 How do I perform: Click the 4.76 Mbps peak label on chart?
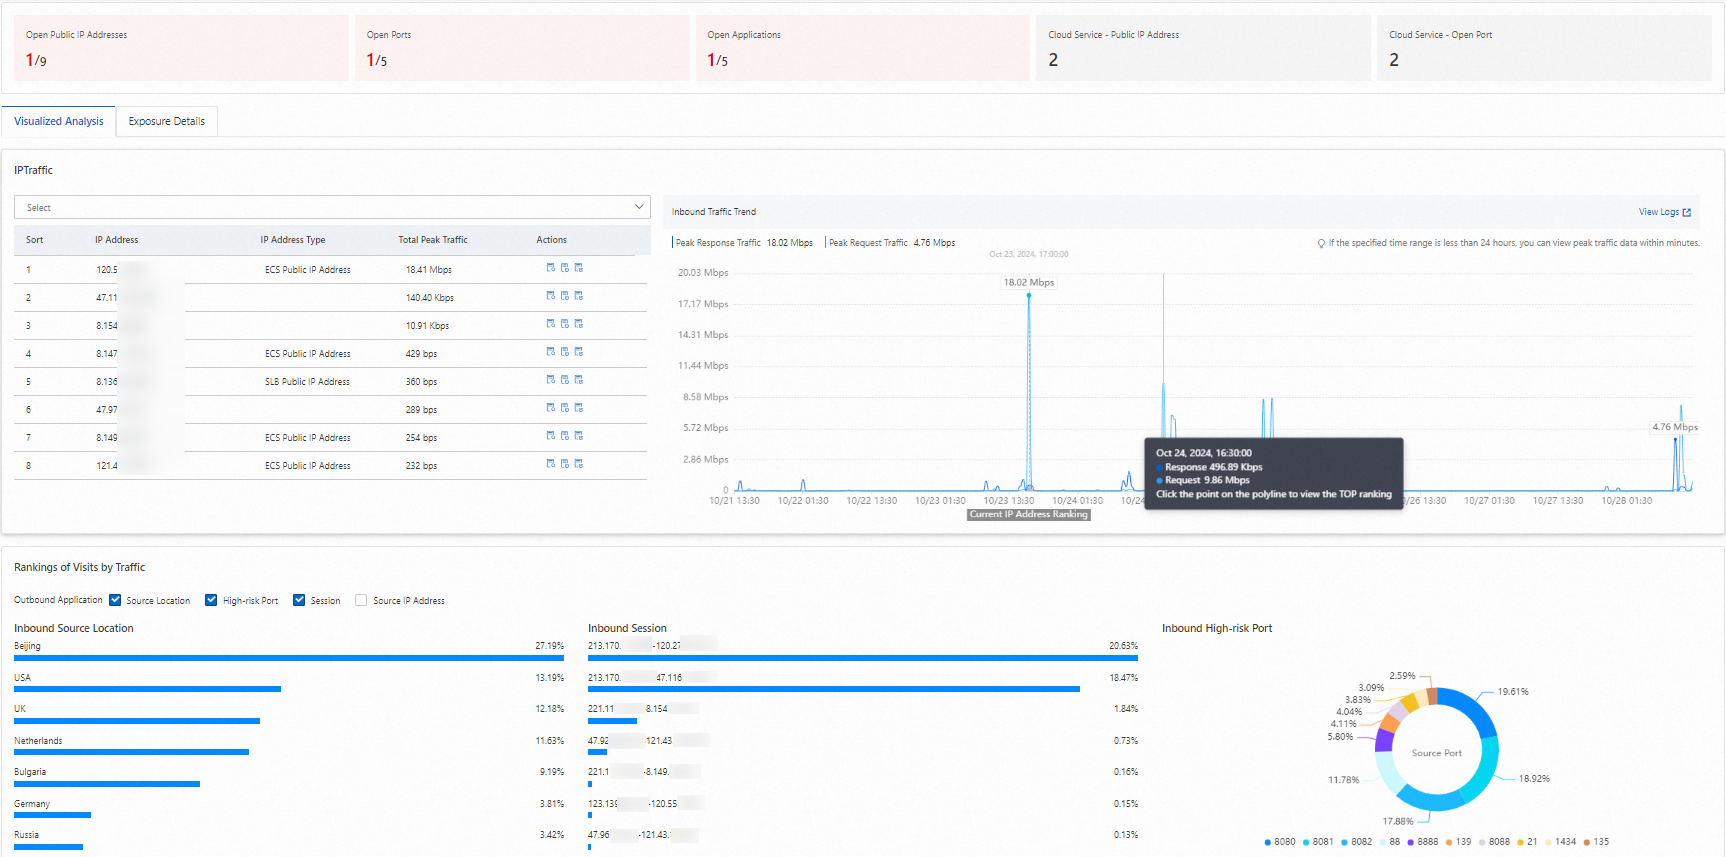pyautogui.click(x=1675, y=427)
